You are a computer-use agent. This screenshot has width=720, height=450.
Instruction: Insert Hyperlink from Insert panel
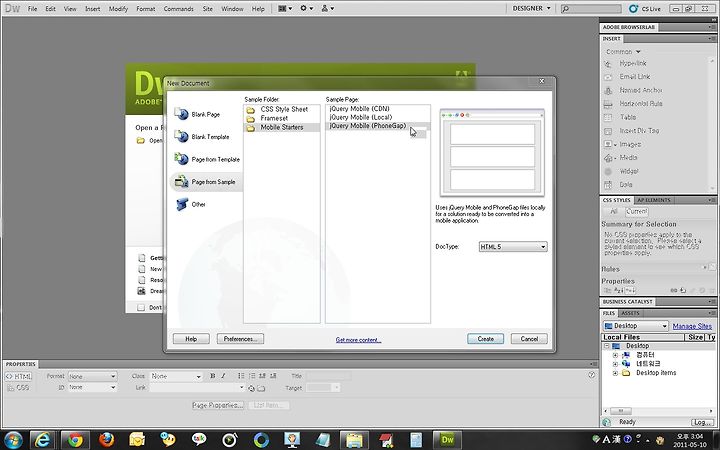tap(633, 63)
